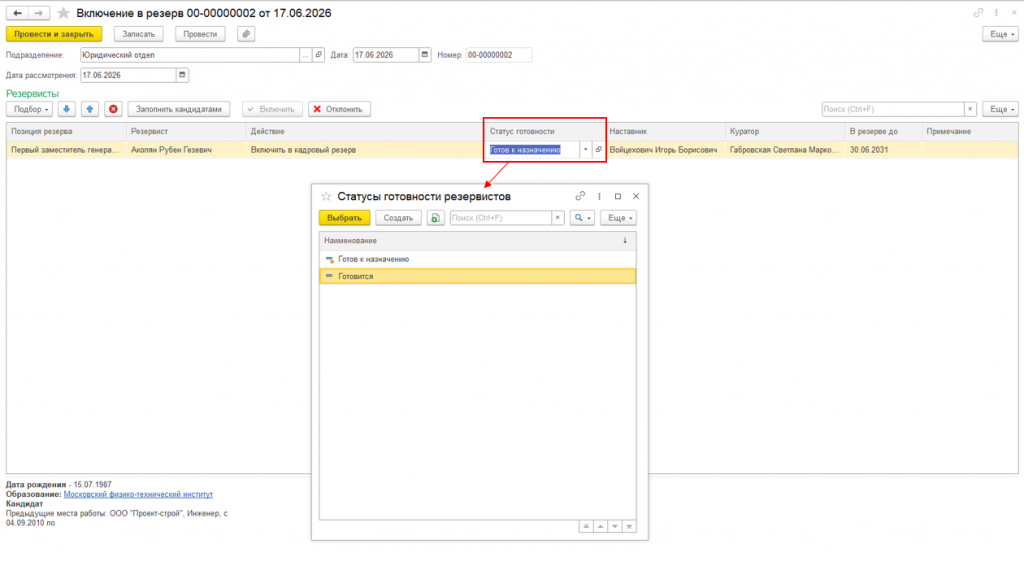Toggle sort arrow in Наименование header
Viewport: 1024px width, 566px height.
625,240
